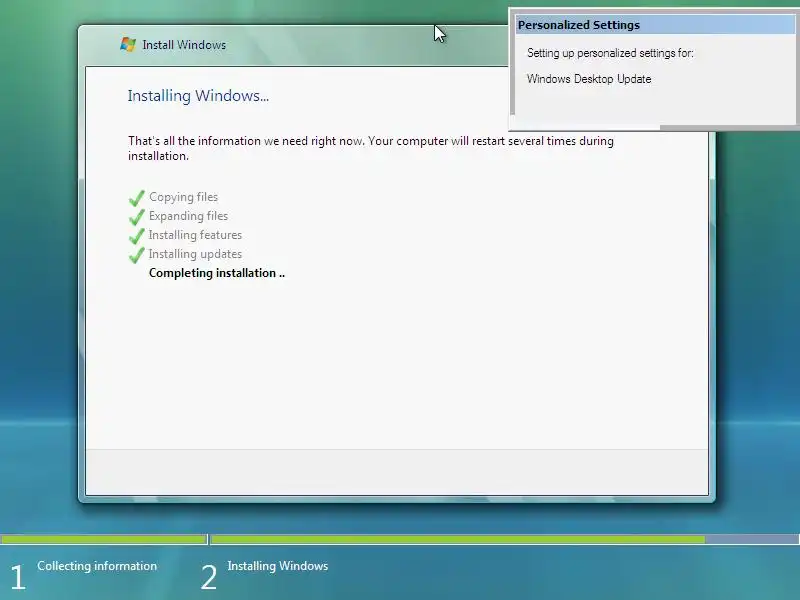Click the green checkmark beside Expanding files
The image size is (800, 600).
[x=137, y=216]
